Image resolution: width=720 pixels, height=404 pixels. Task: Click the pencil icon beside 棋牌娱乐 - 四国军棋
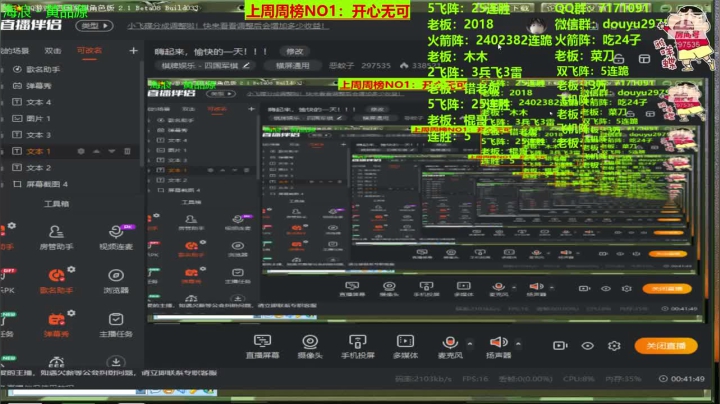point(246,66)
